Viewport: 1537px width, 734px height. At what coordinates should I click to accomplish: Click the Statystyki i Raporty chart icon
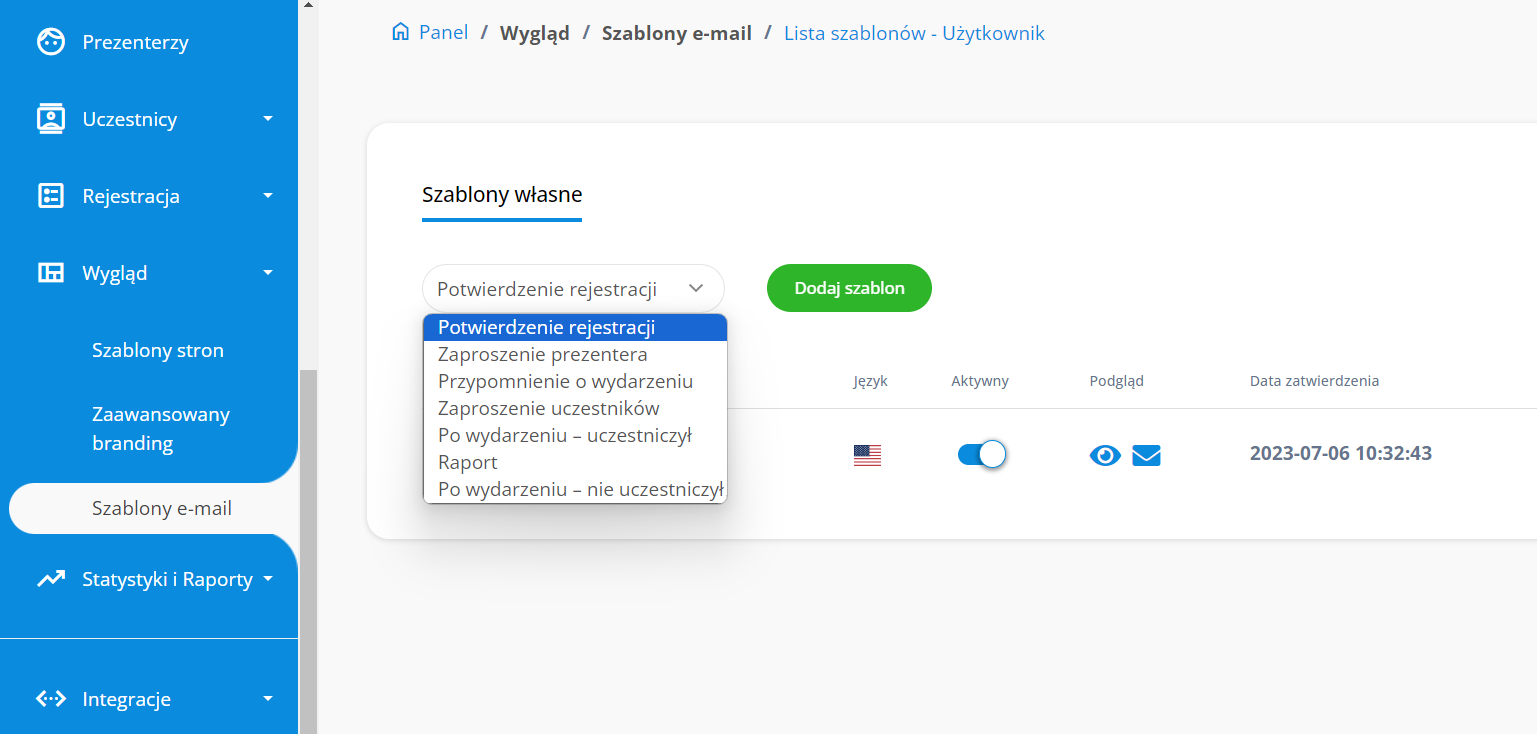click(x=50, y=579)
